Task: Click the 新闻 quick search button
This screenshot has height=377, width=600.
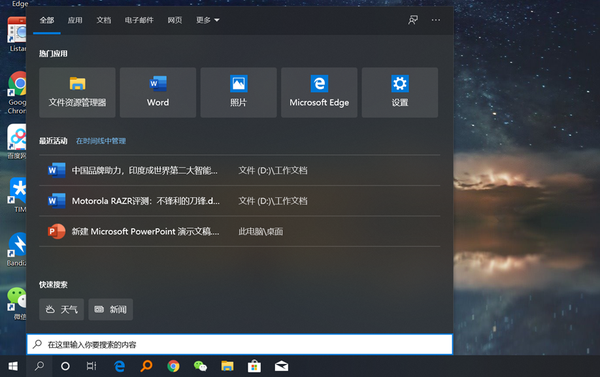Action: pyautogui.click(x=111, y=309)
